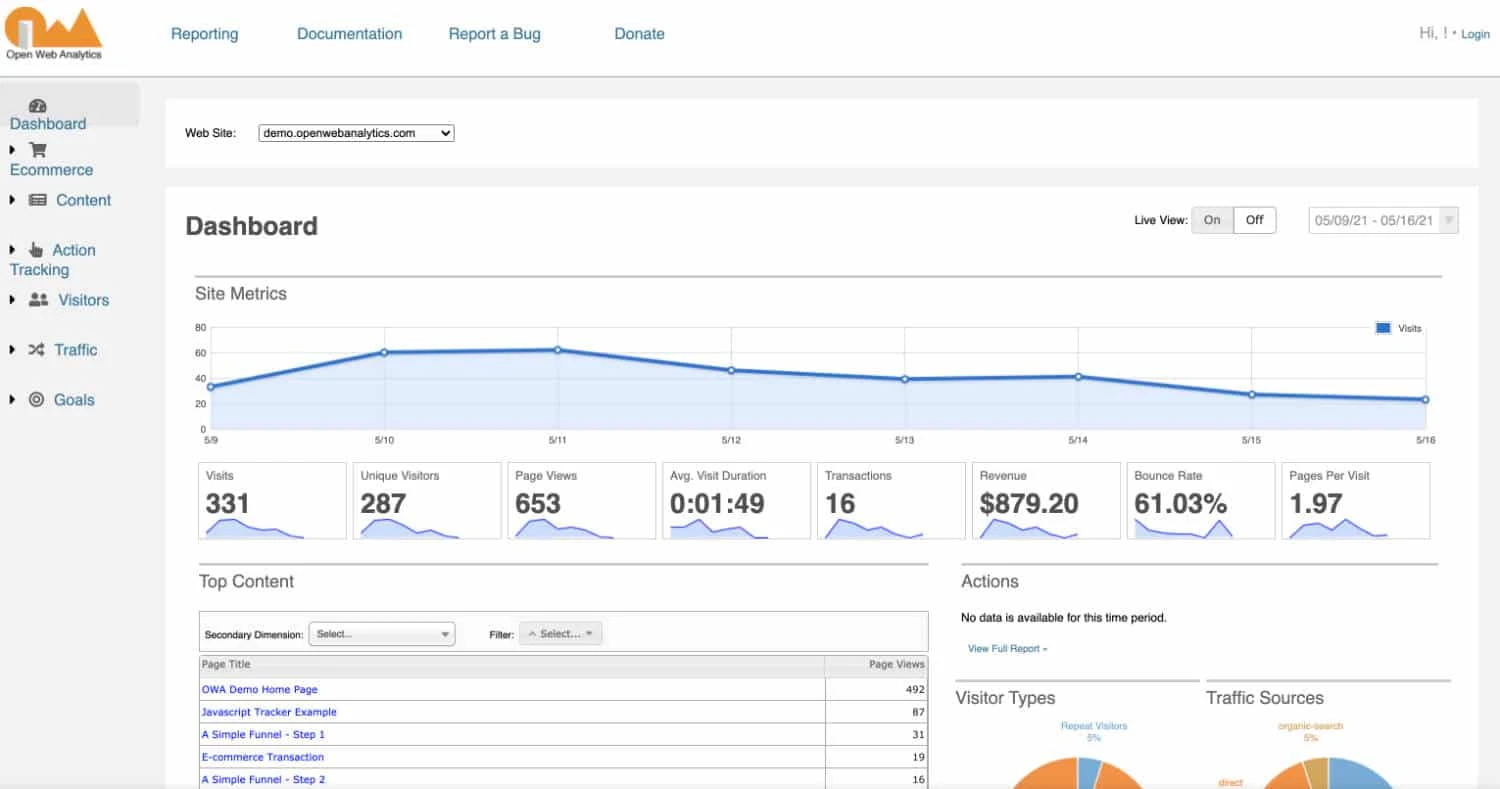Viewport: 1500px width, 789px height.
Task: Click the Traffic shuffle icon
Action: pos(37,349)
